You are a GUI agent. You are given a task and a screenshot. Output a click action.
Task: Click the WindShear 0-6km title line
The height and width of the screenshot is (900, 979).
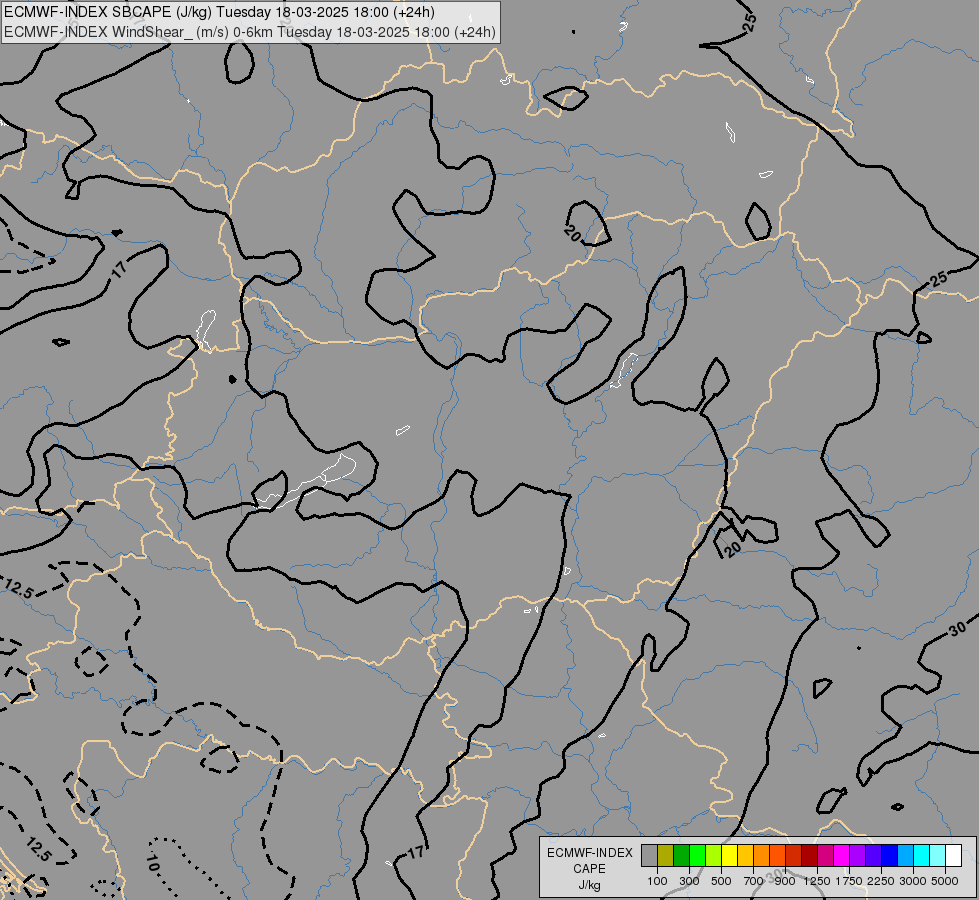pyautogui.click(x=249, y=32)
